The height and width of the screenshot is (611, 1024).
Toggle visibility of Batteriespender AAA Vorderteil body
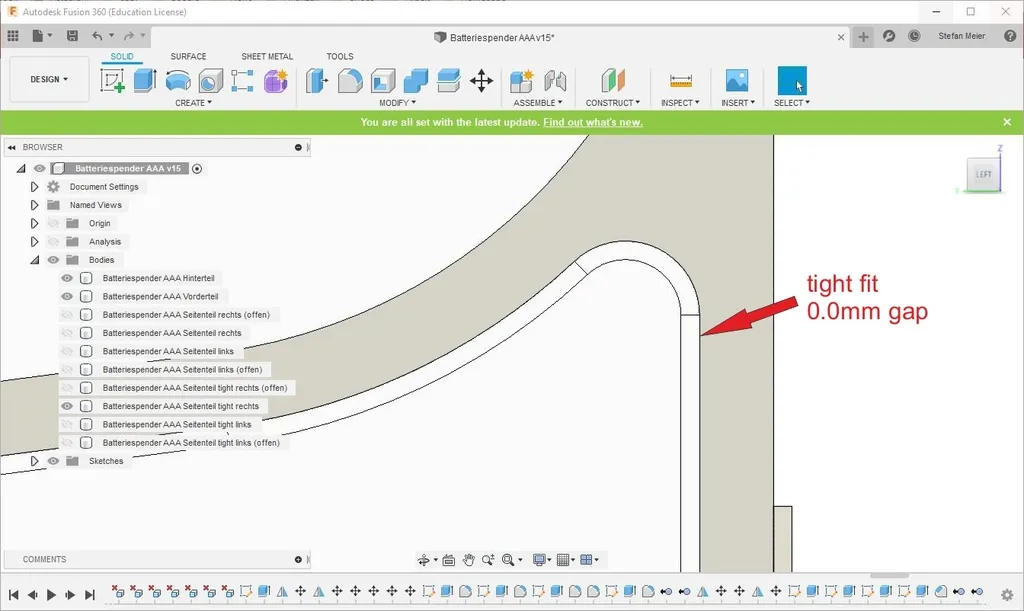pos(67,296)
